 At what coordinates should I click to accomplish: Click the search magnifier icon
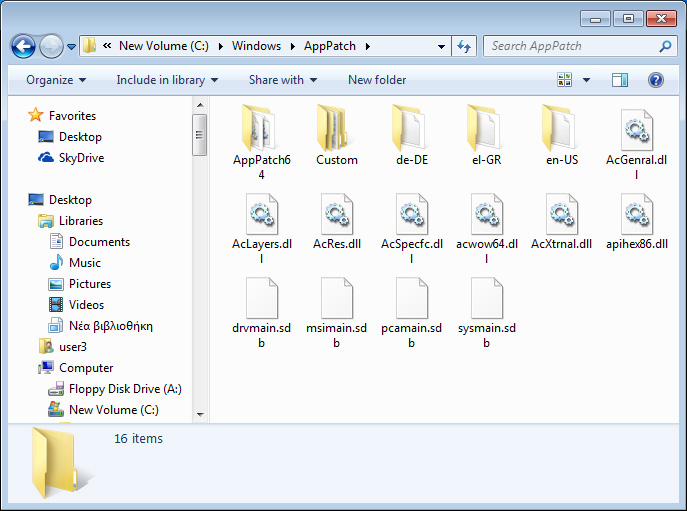click(666, 46)
